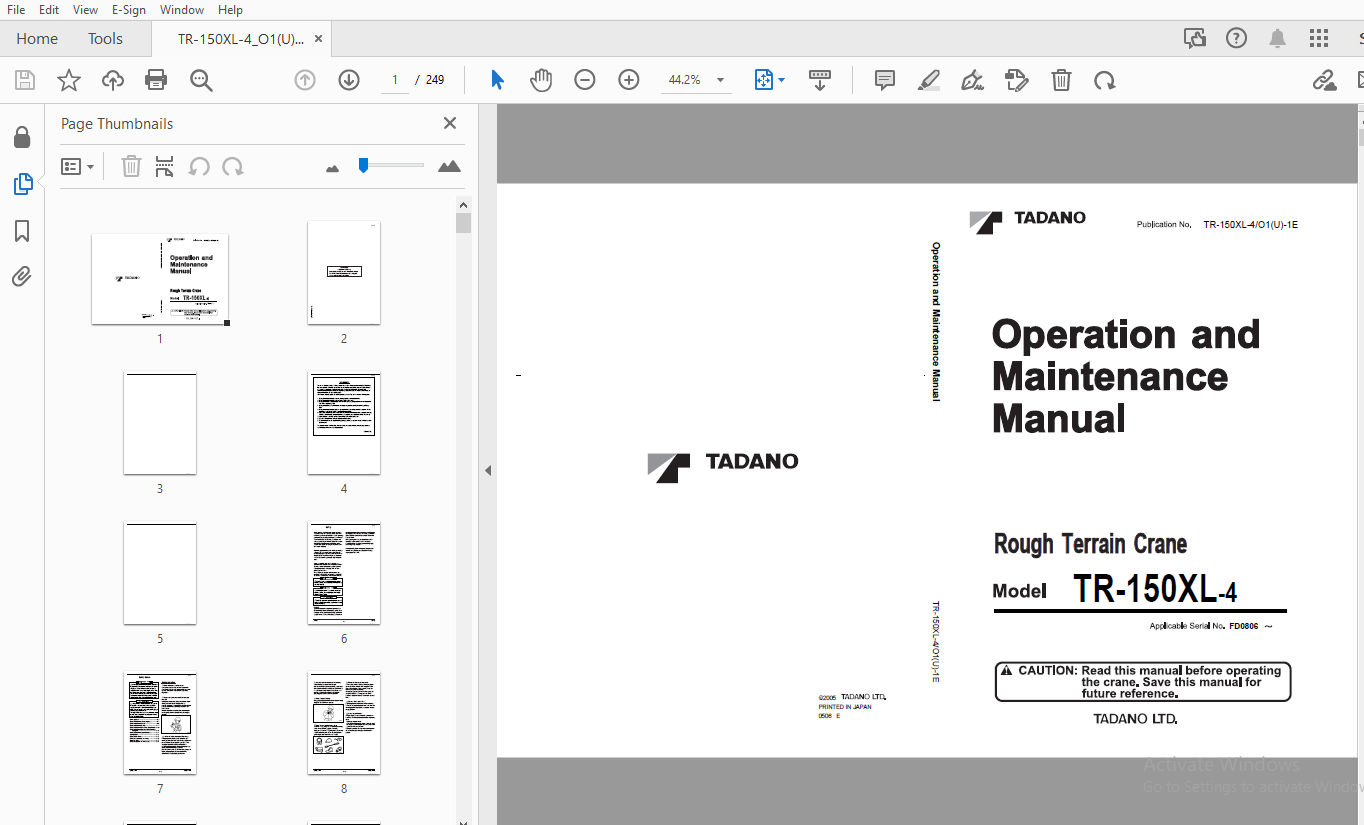This screenshot has height=825, width=1364.
Task: Click the share review chat icon
Action: point(1195,38)
